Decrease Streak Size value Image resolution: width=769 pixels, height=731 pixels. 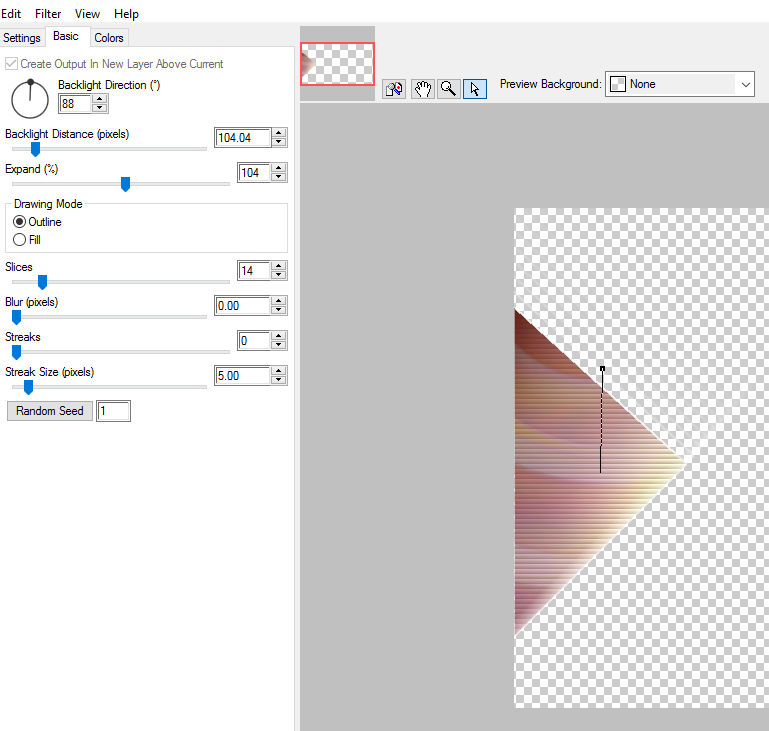(x=279, y=380)
